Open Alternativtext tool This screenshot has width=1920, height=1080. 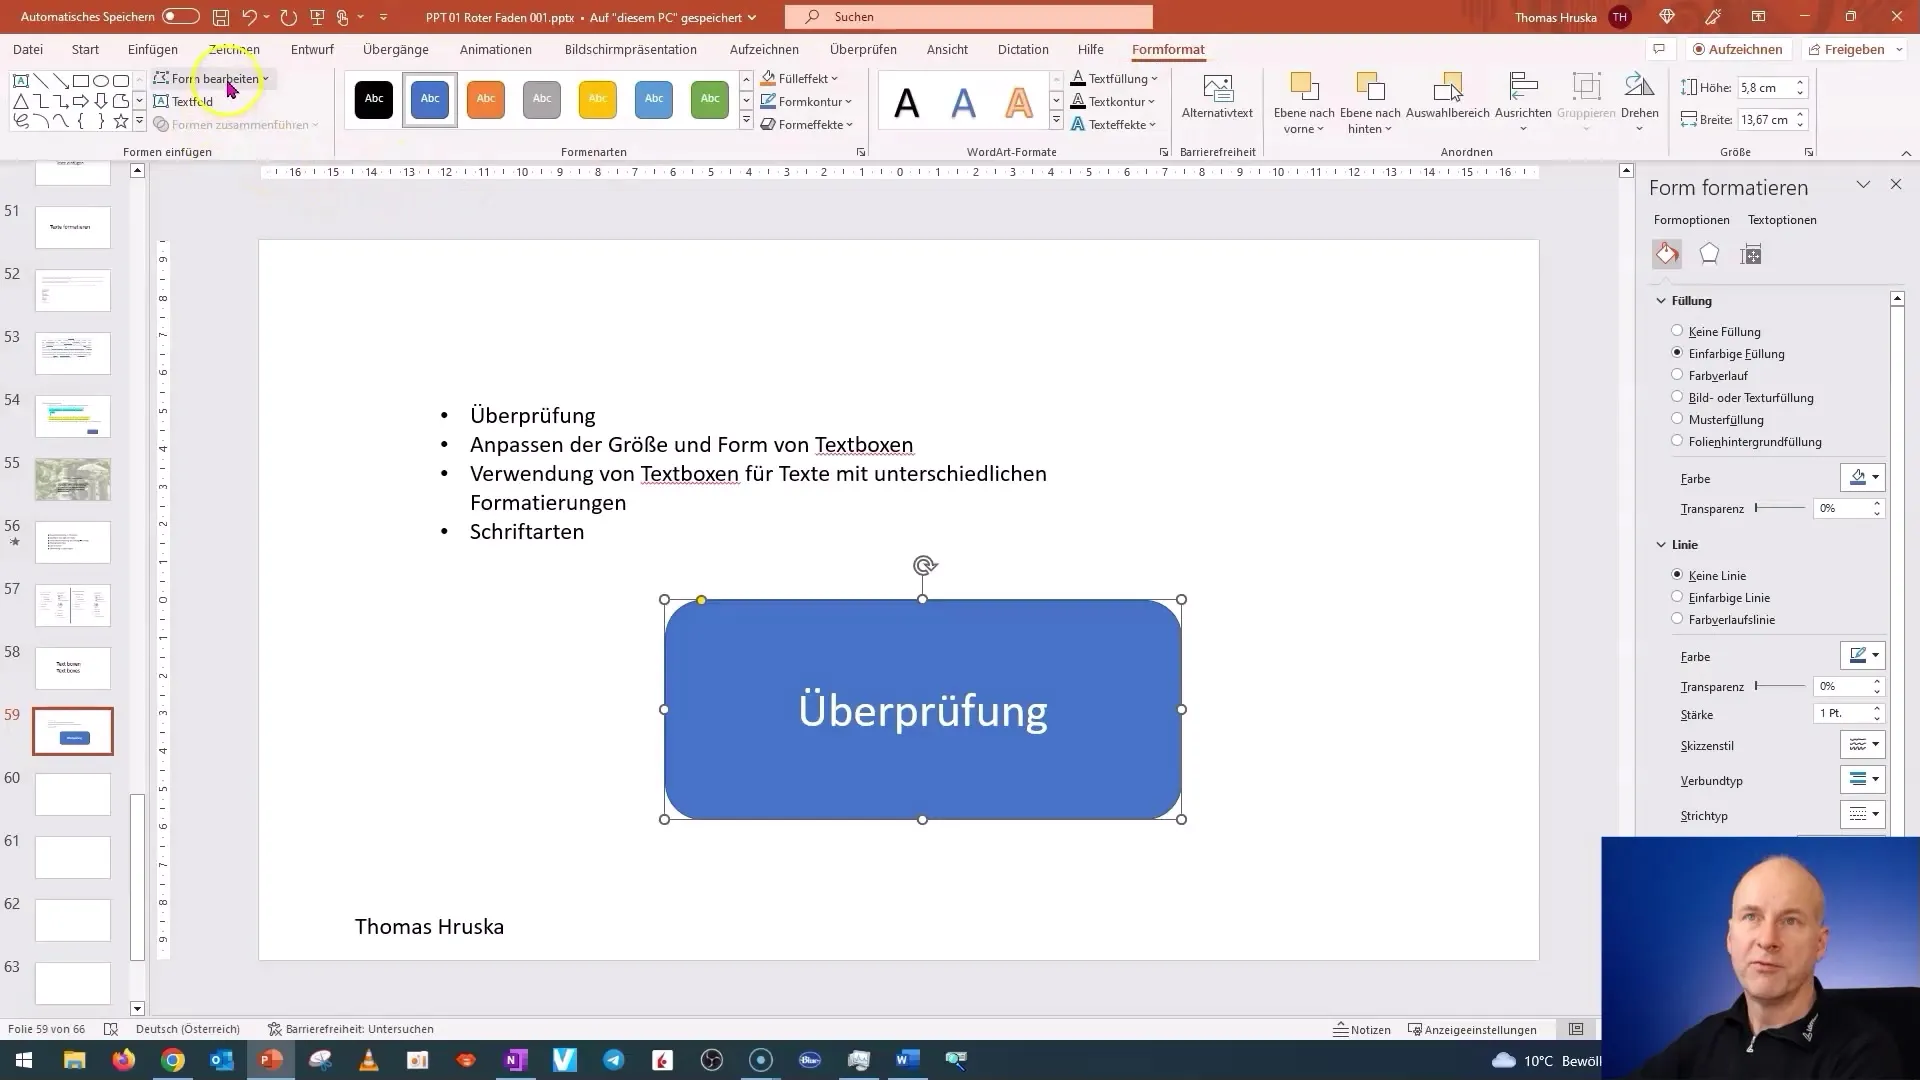coord(1217,98)
